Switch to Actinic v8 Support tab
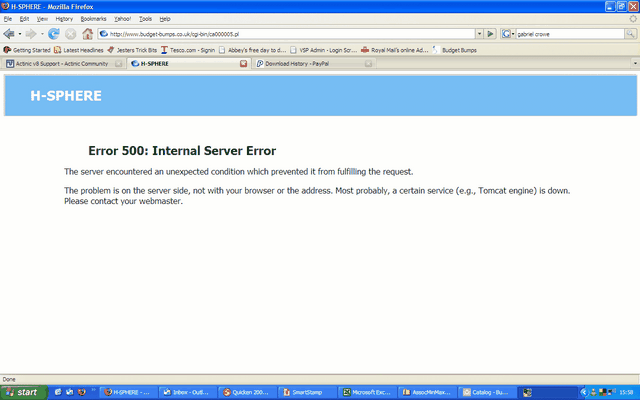Image resolution: width=640 pixels, height=400 pixels. coord(60,64)
